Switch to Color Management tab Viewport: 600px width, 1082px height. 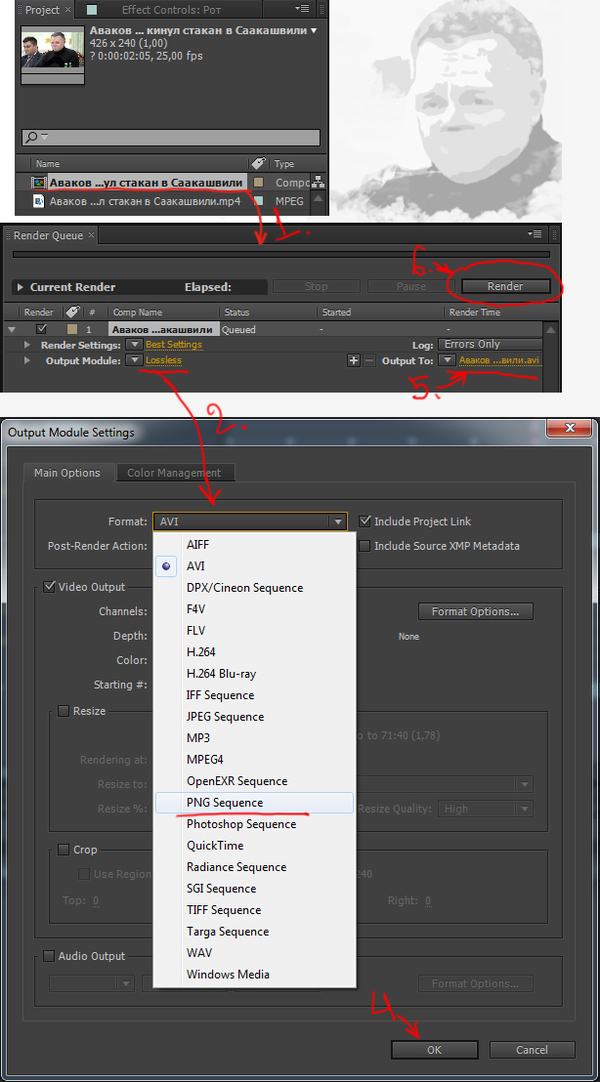tap(174, 473)
